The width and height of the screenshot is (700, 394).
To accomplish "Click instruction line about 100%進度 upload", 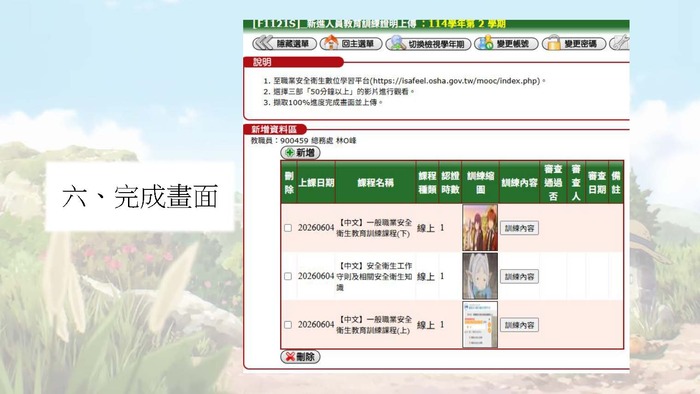I will coord(328,102).
